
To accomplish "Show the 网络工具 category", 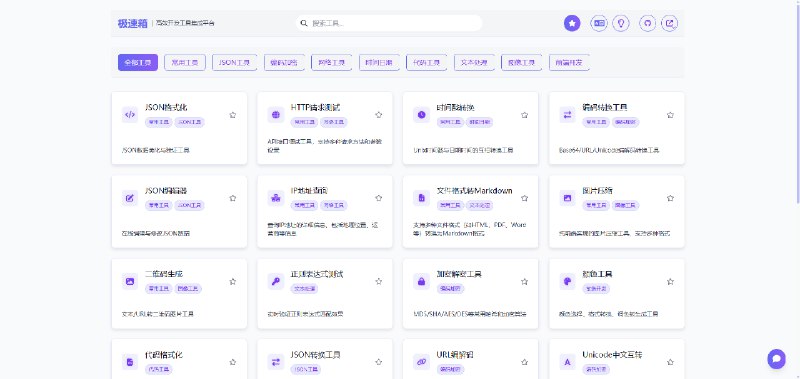I will coord(332,62).
